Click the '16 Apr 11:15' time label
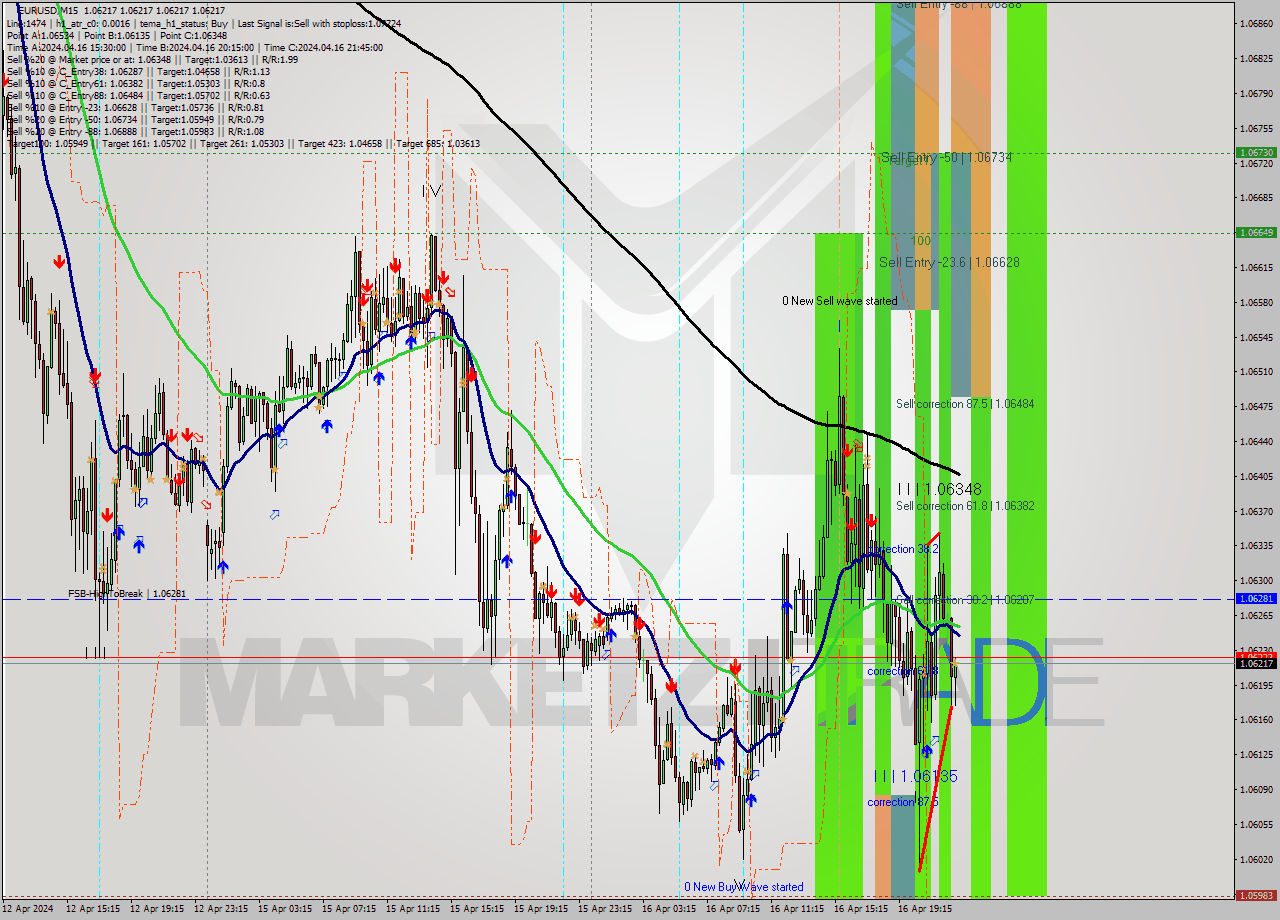The width and height of the screenshot is (1280, 920). tap(797, 910)
